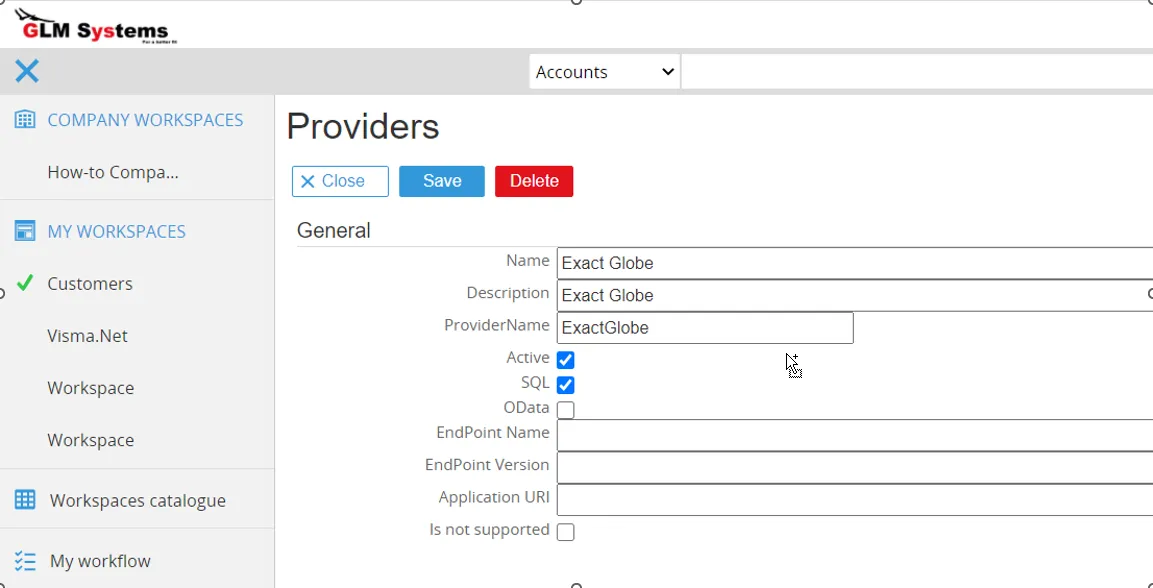1153x588 pixels.
Task: Check the Is not supported box
Action: tap(565, 531)
